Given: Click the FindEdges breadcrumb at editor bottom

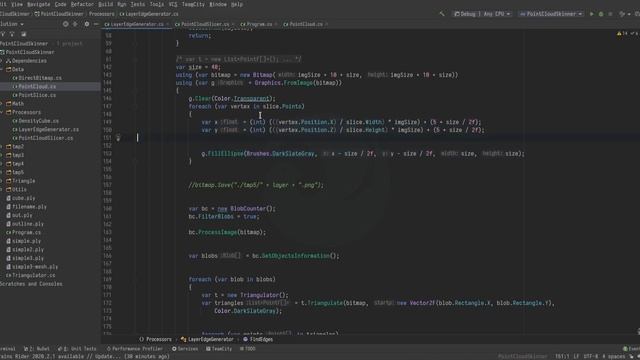Looking at the screenshot, I should [x=258, y=339].
